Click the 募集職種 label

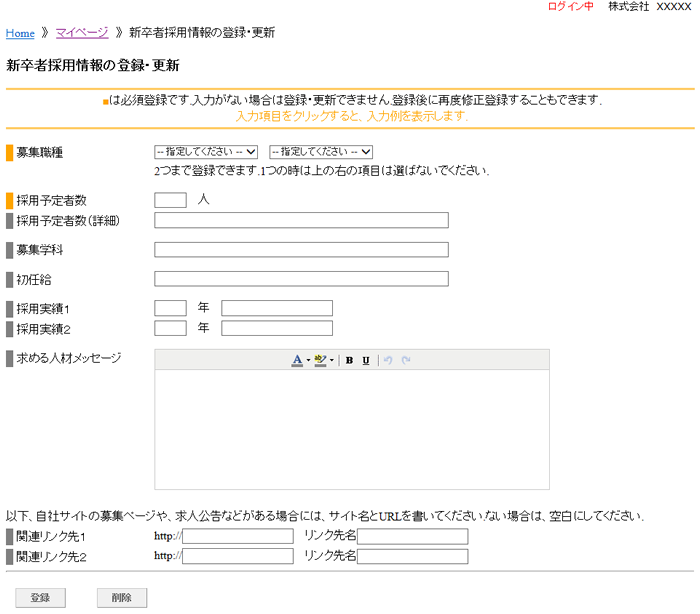[x=40, y=153]
